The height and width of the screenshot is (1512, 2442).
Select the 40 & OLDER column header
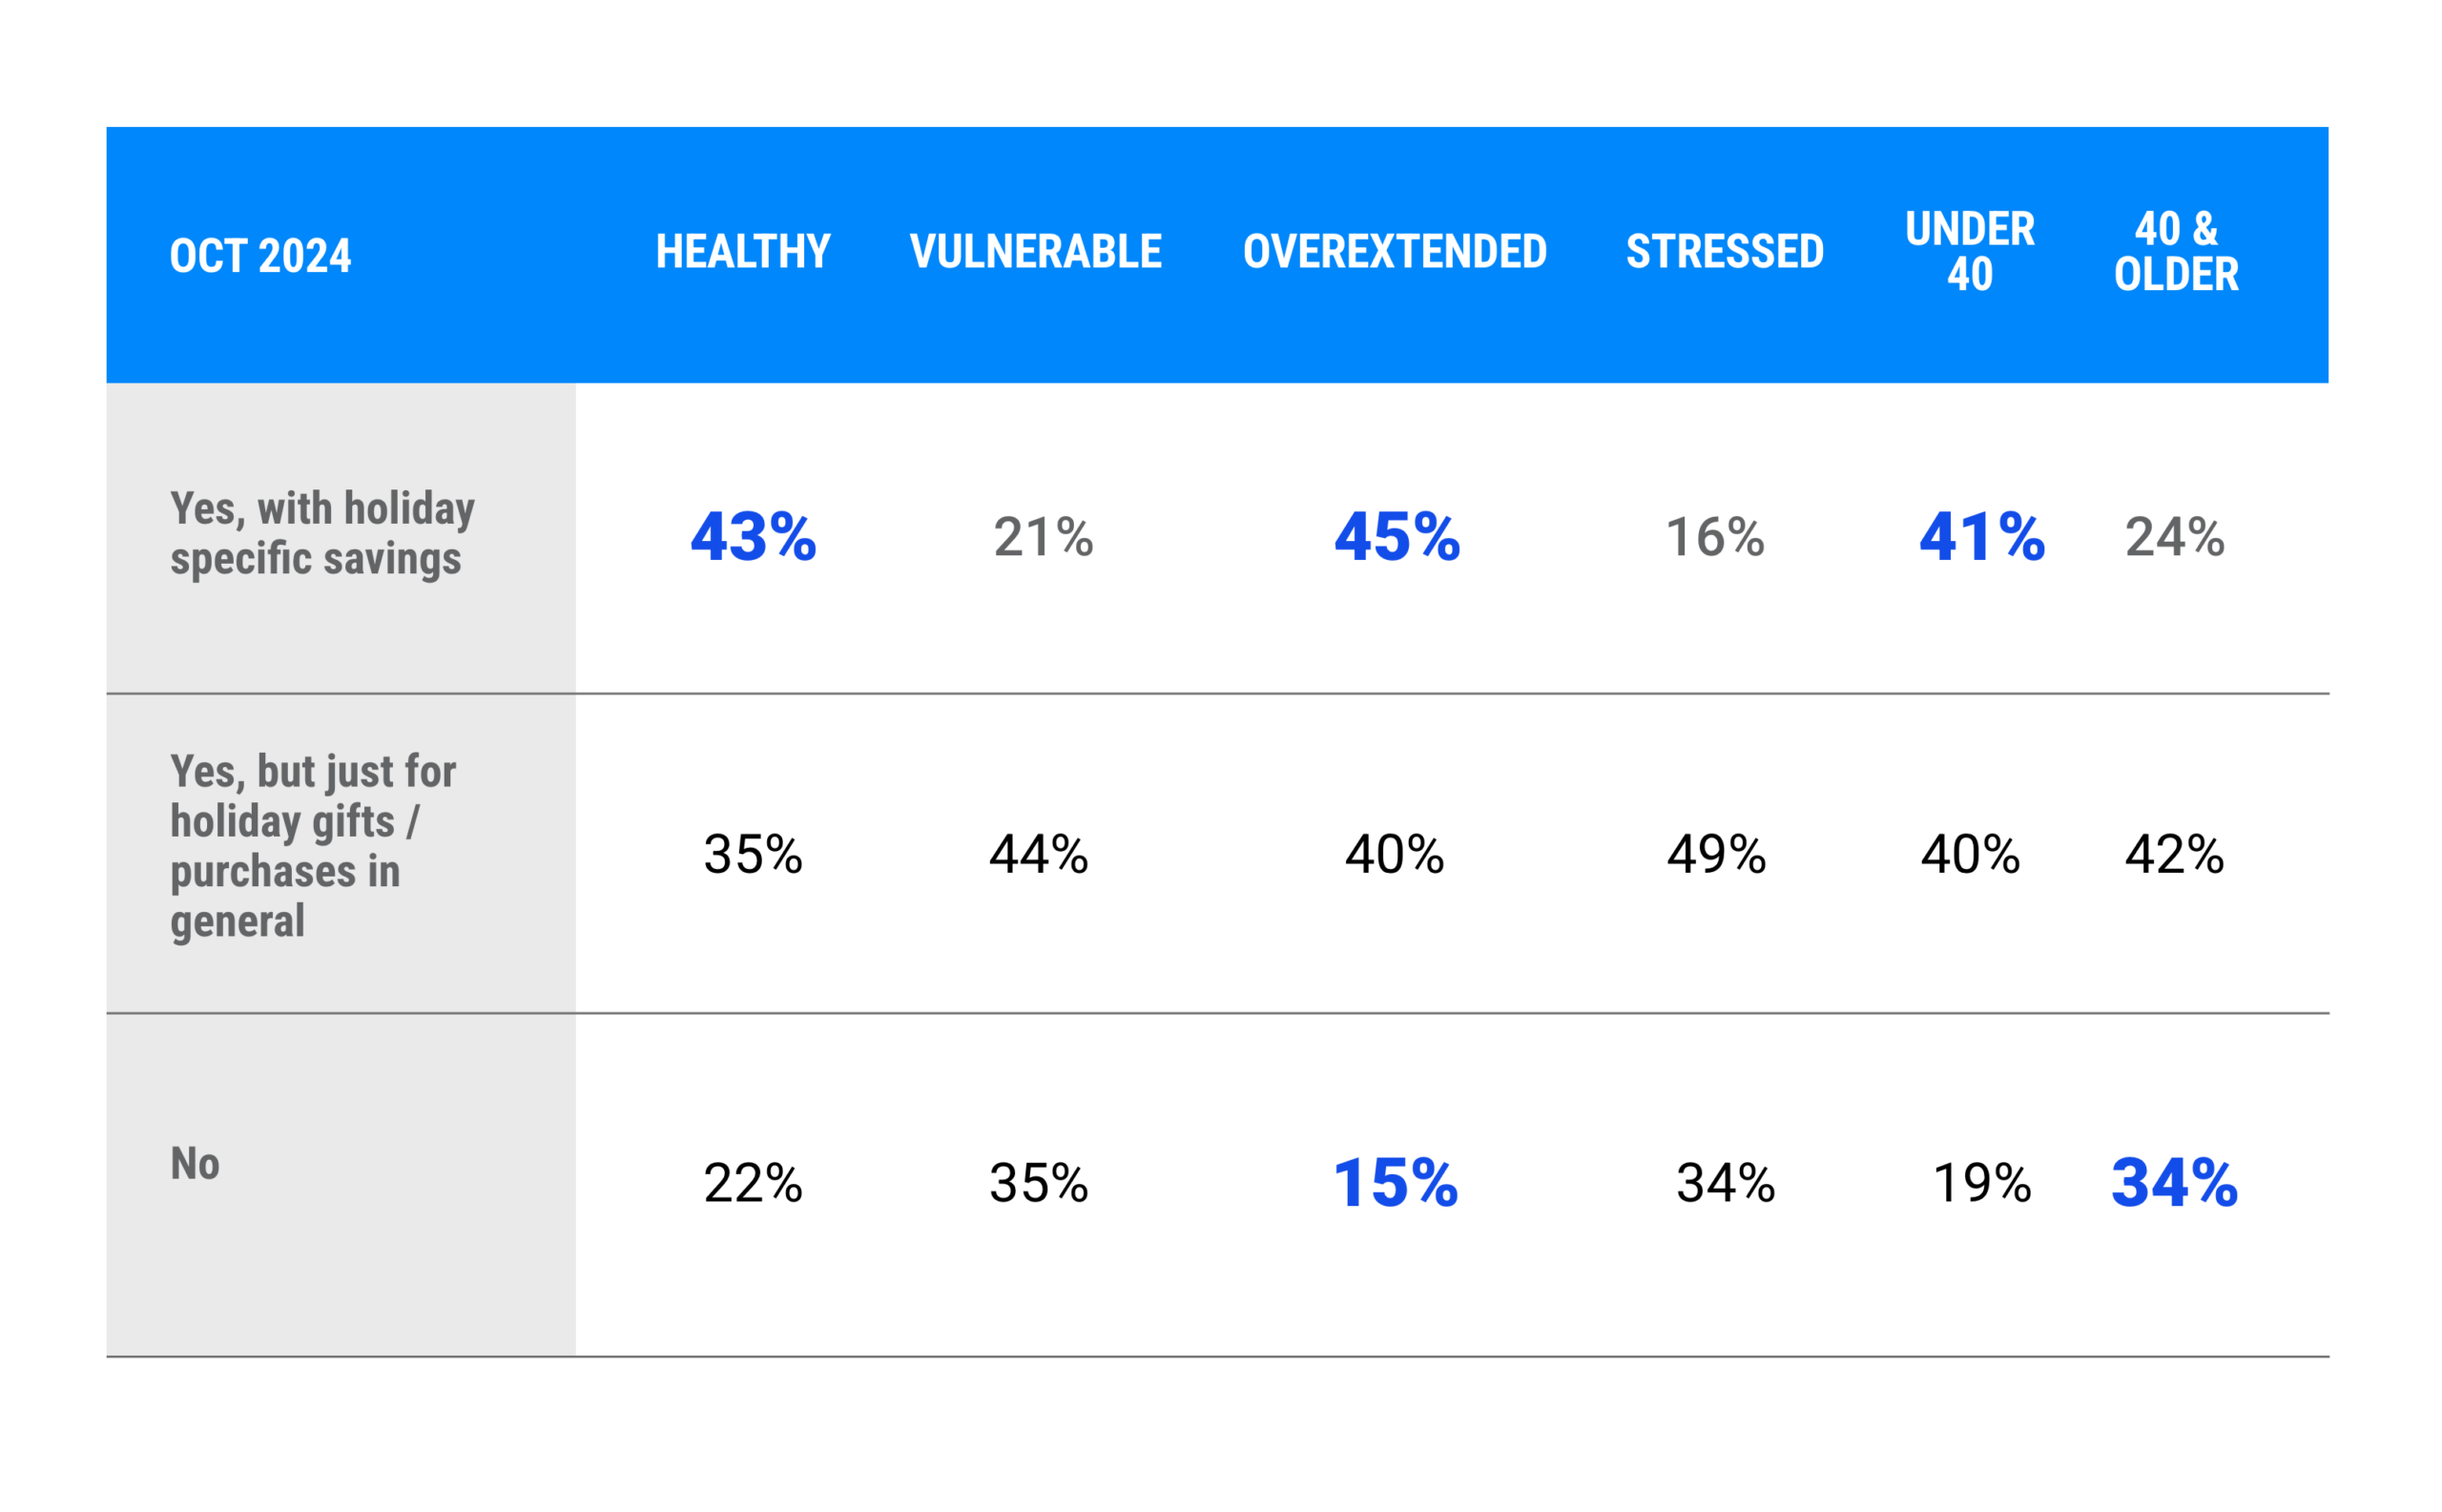click(x=2175, y=251)
